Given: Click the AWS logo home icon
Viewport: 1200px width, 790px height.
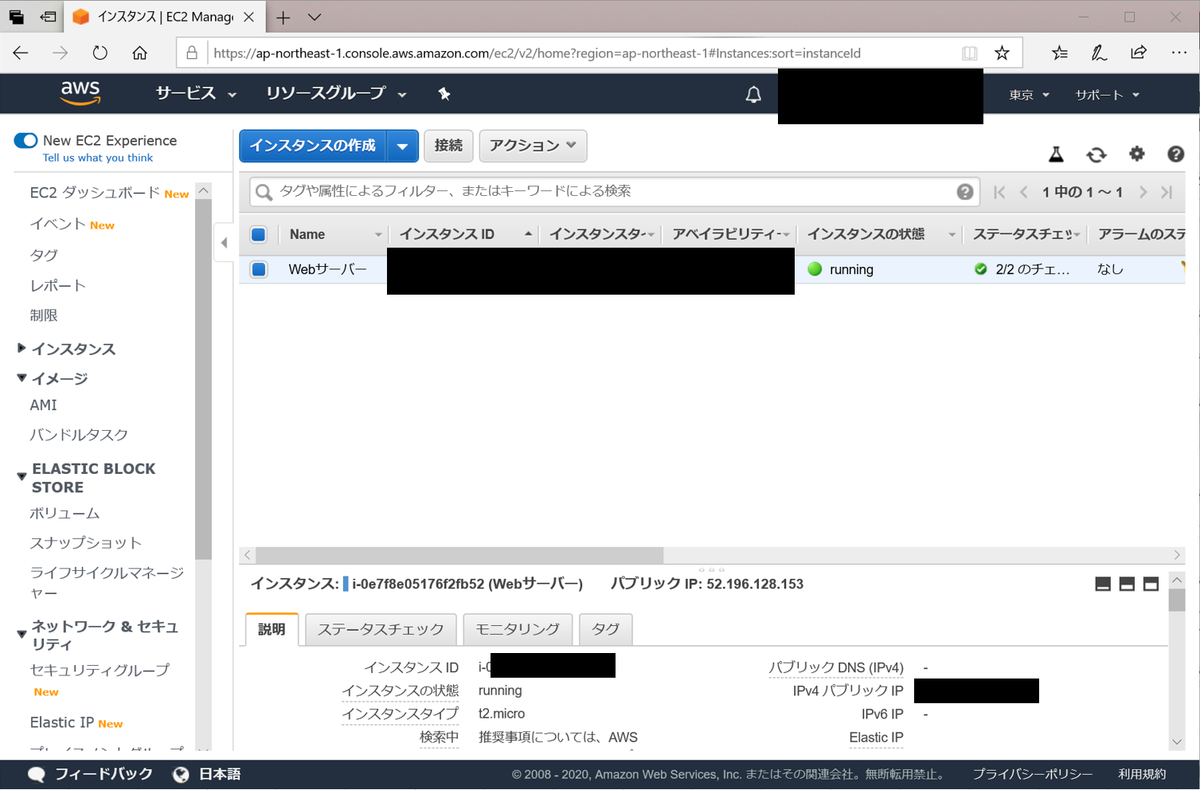Looking at the screenshot, I should (x=81, y=93).
